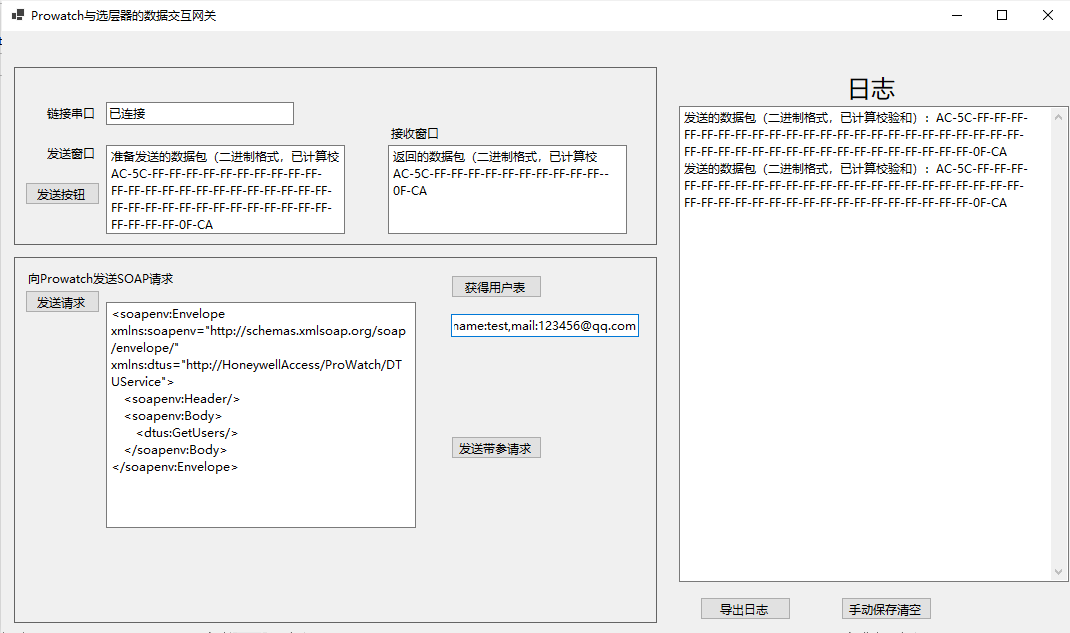Click the log scrollbar up arrow
The width and height of the screenshot is (1070, 633).
(1058, 117)
